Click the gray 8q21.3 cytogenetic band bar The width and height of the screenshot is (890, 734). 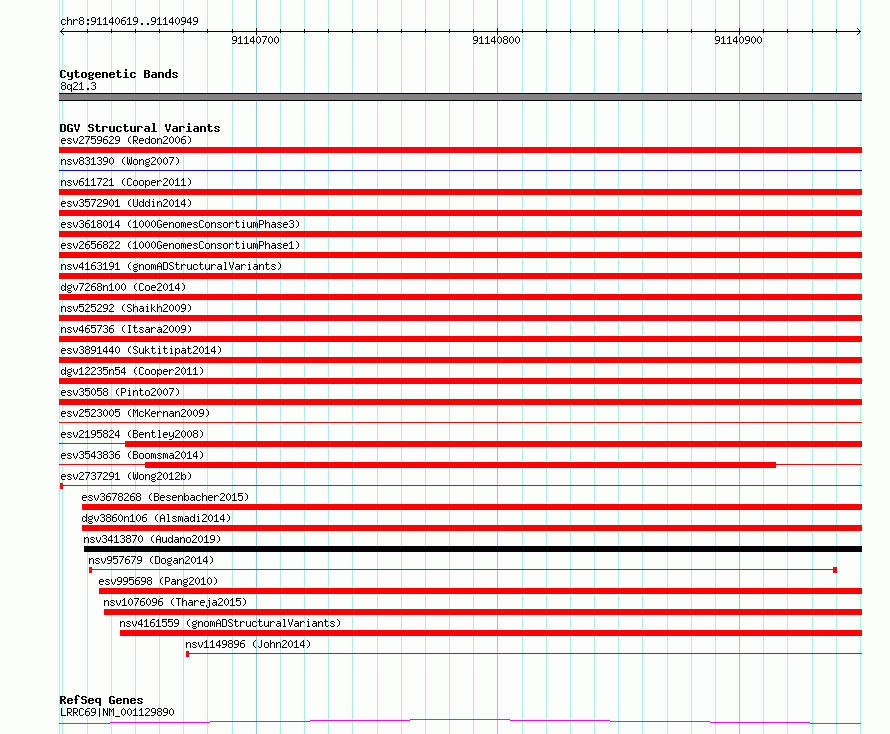[460, 97]
